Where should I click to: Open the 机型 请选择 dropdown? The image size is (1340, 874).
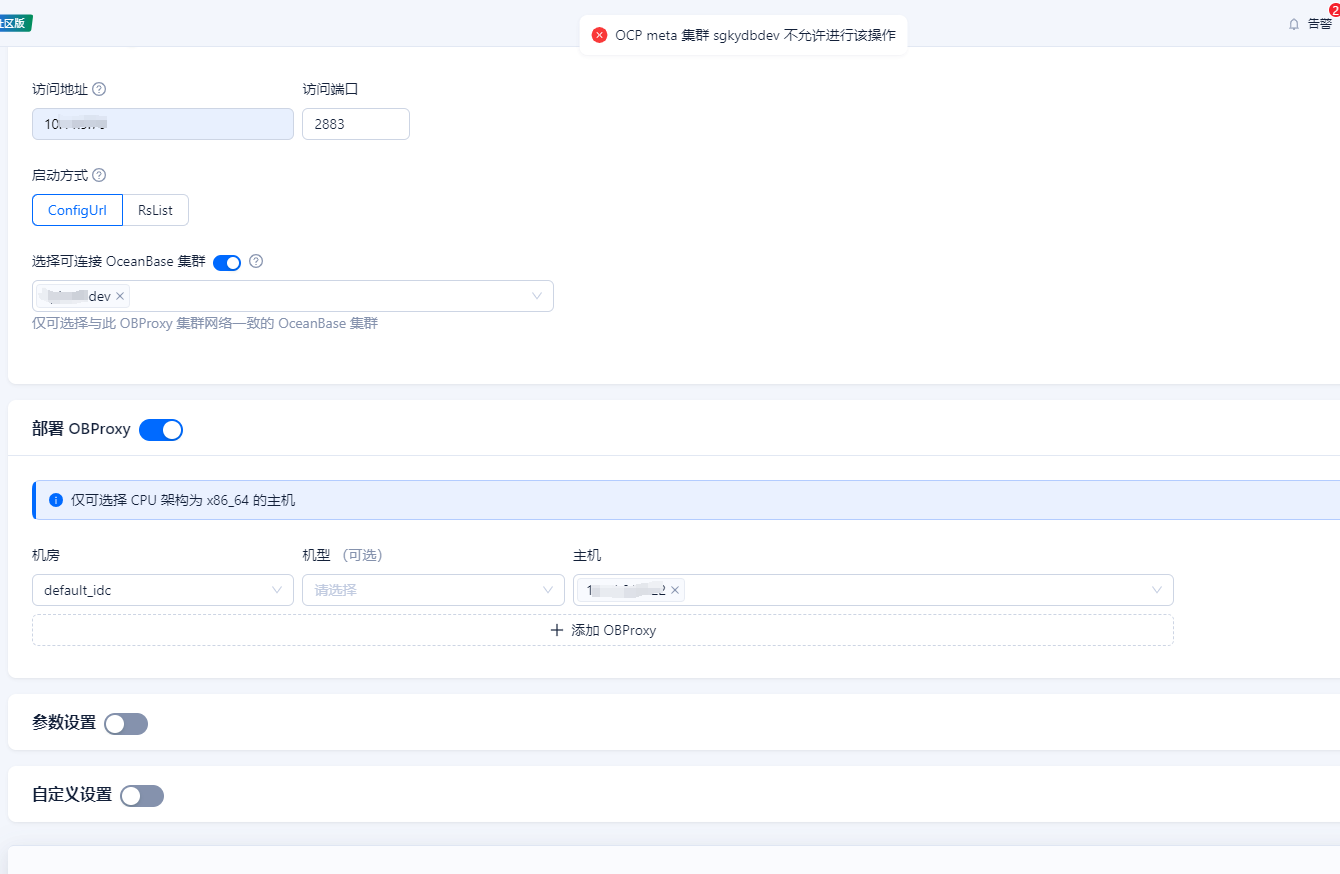(x=433, y=590)
